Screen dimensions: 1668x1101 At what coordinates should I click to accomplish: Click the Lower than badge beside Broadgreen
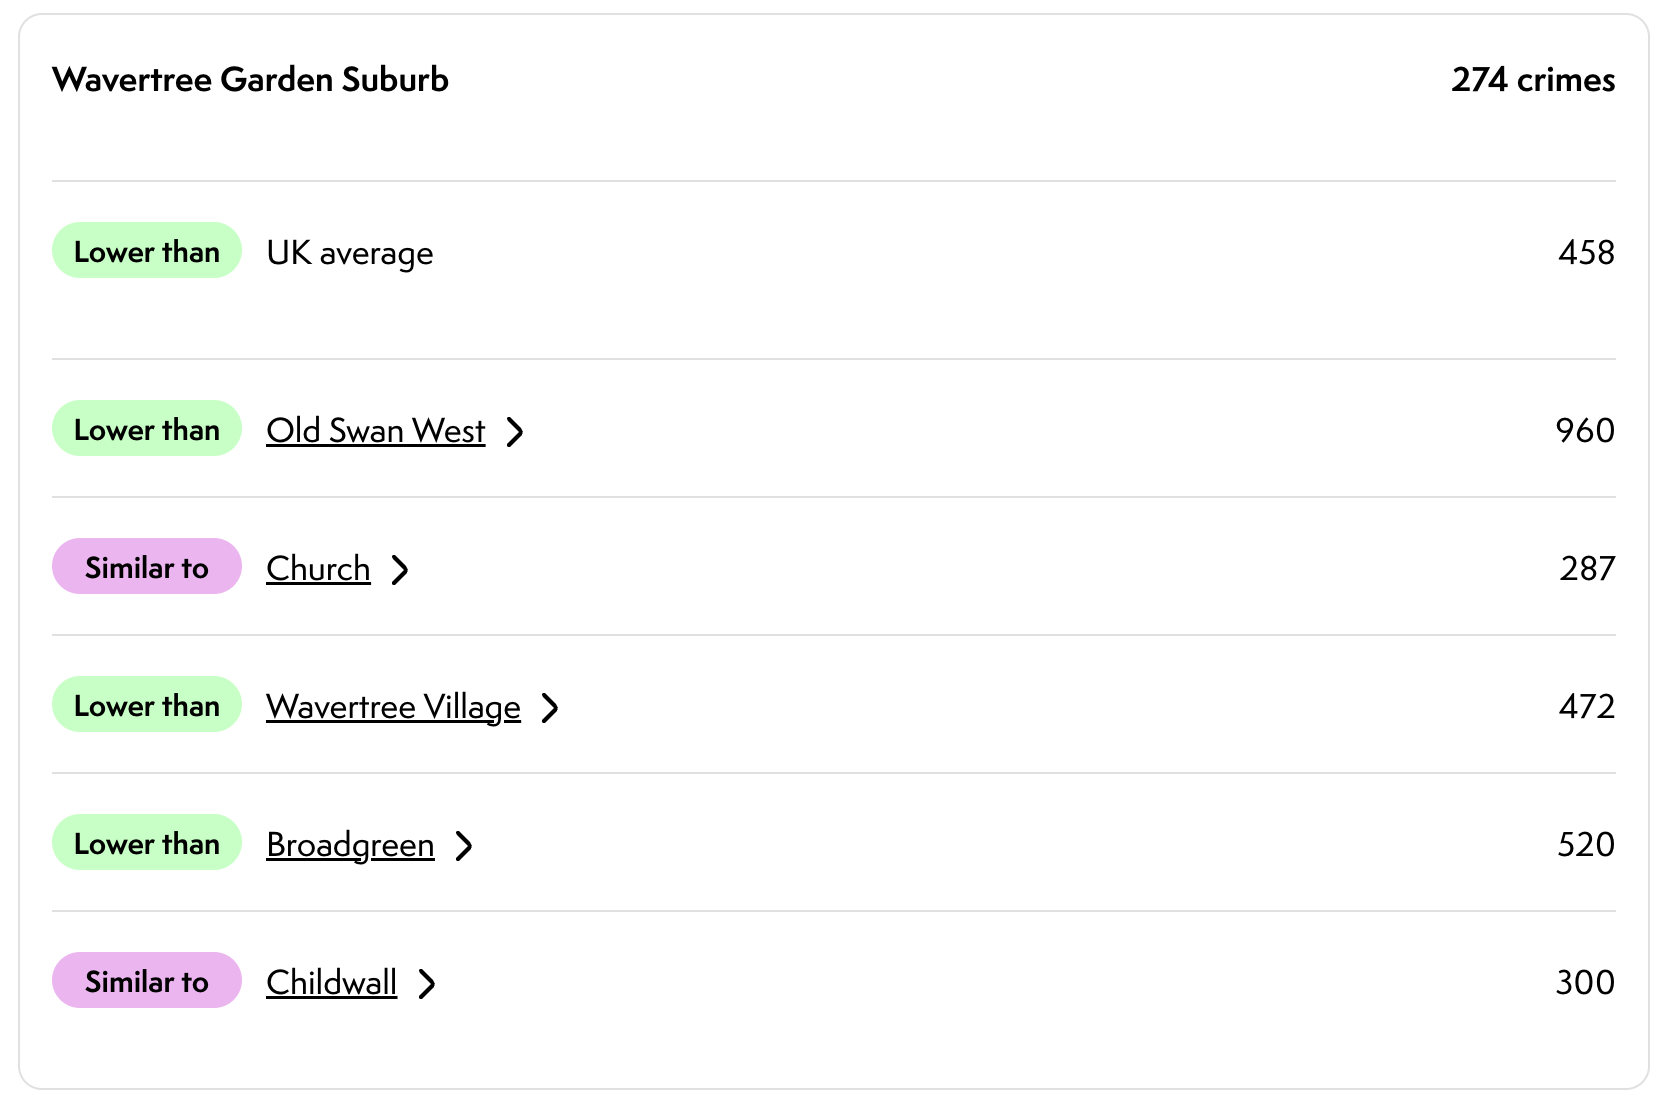(x=147, y=843)
